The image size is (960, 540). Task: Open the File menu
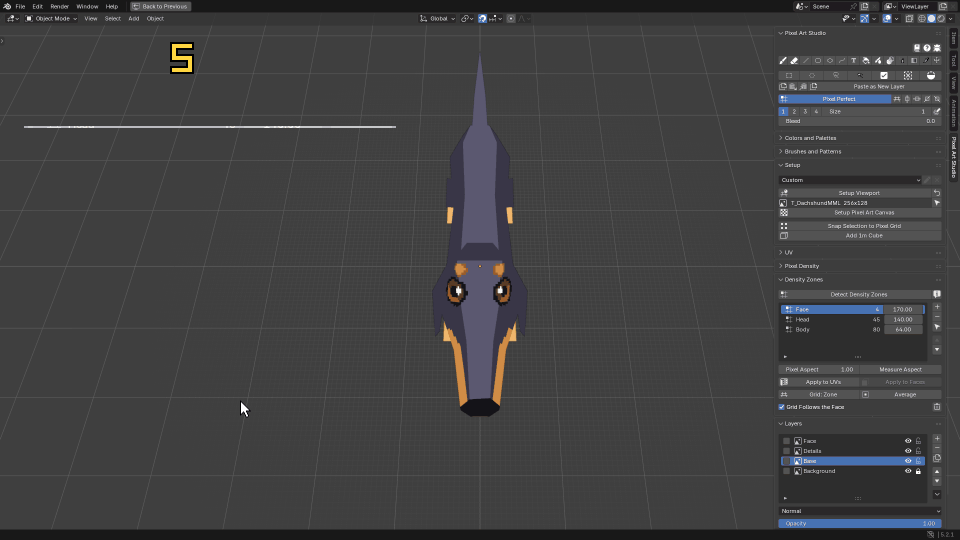click(x=20, y=6)
